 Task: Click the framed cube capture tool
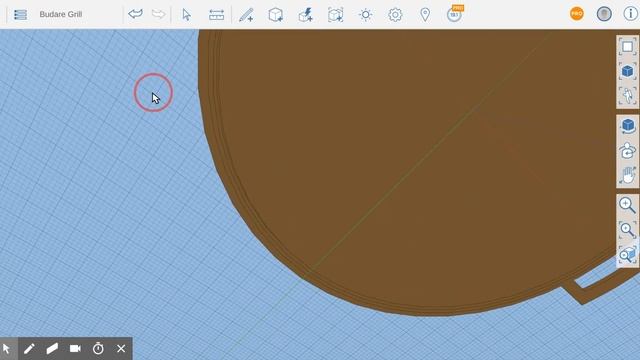336,15
